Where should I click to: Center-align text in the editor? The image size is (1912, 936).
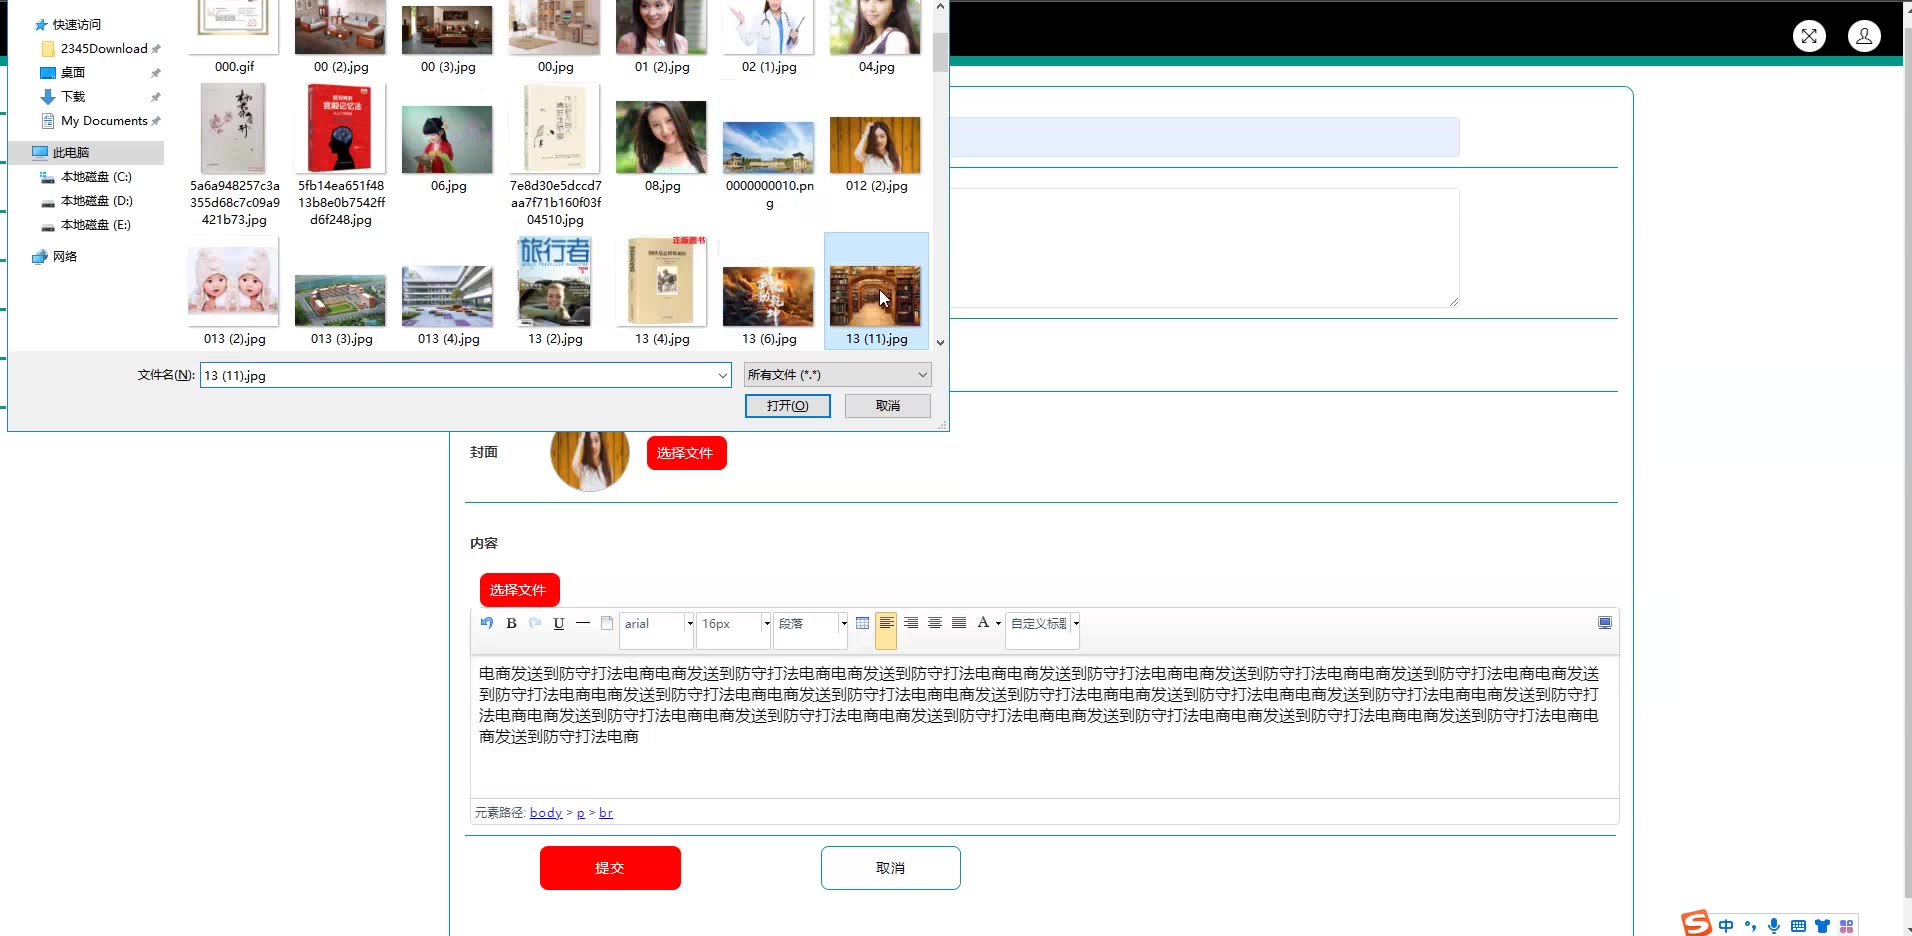click(x=935, y=623)
